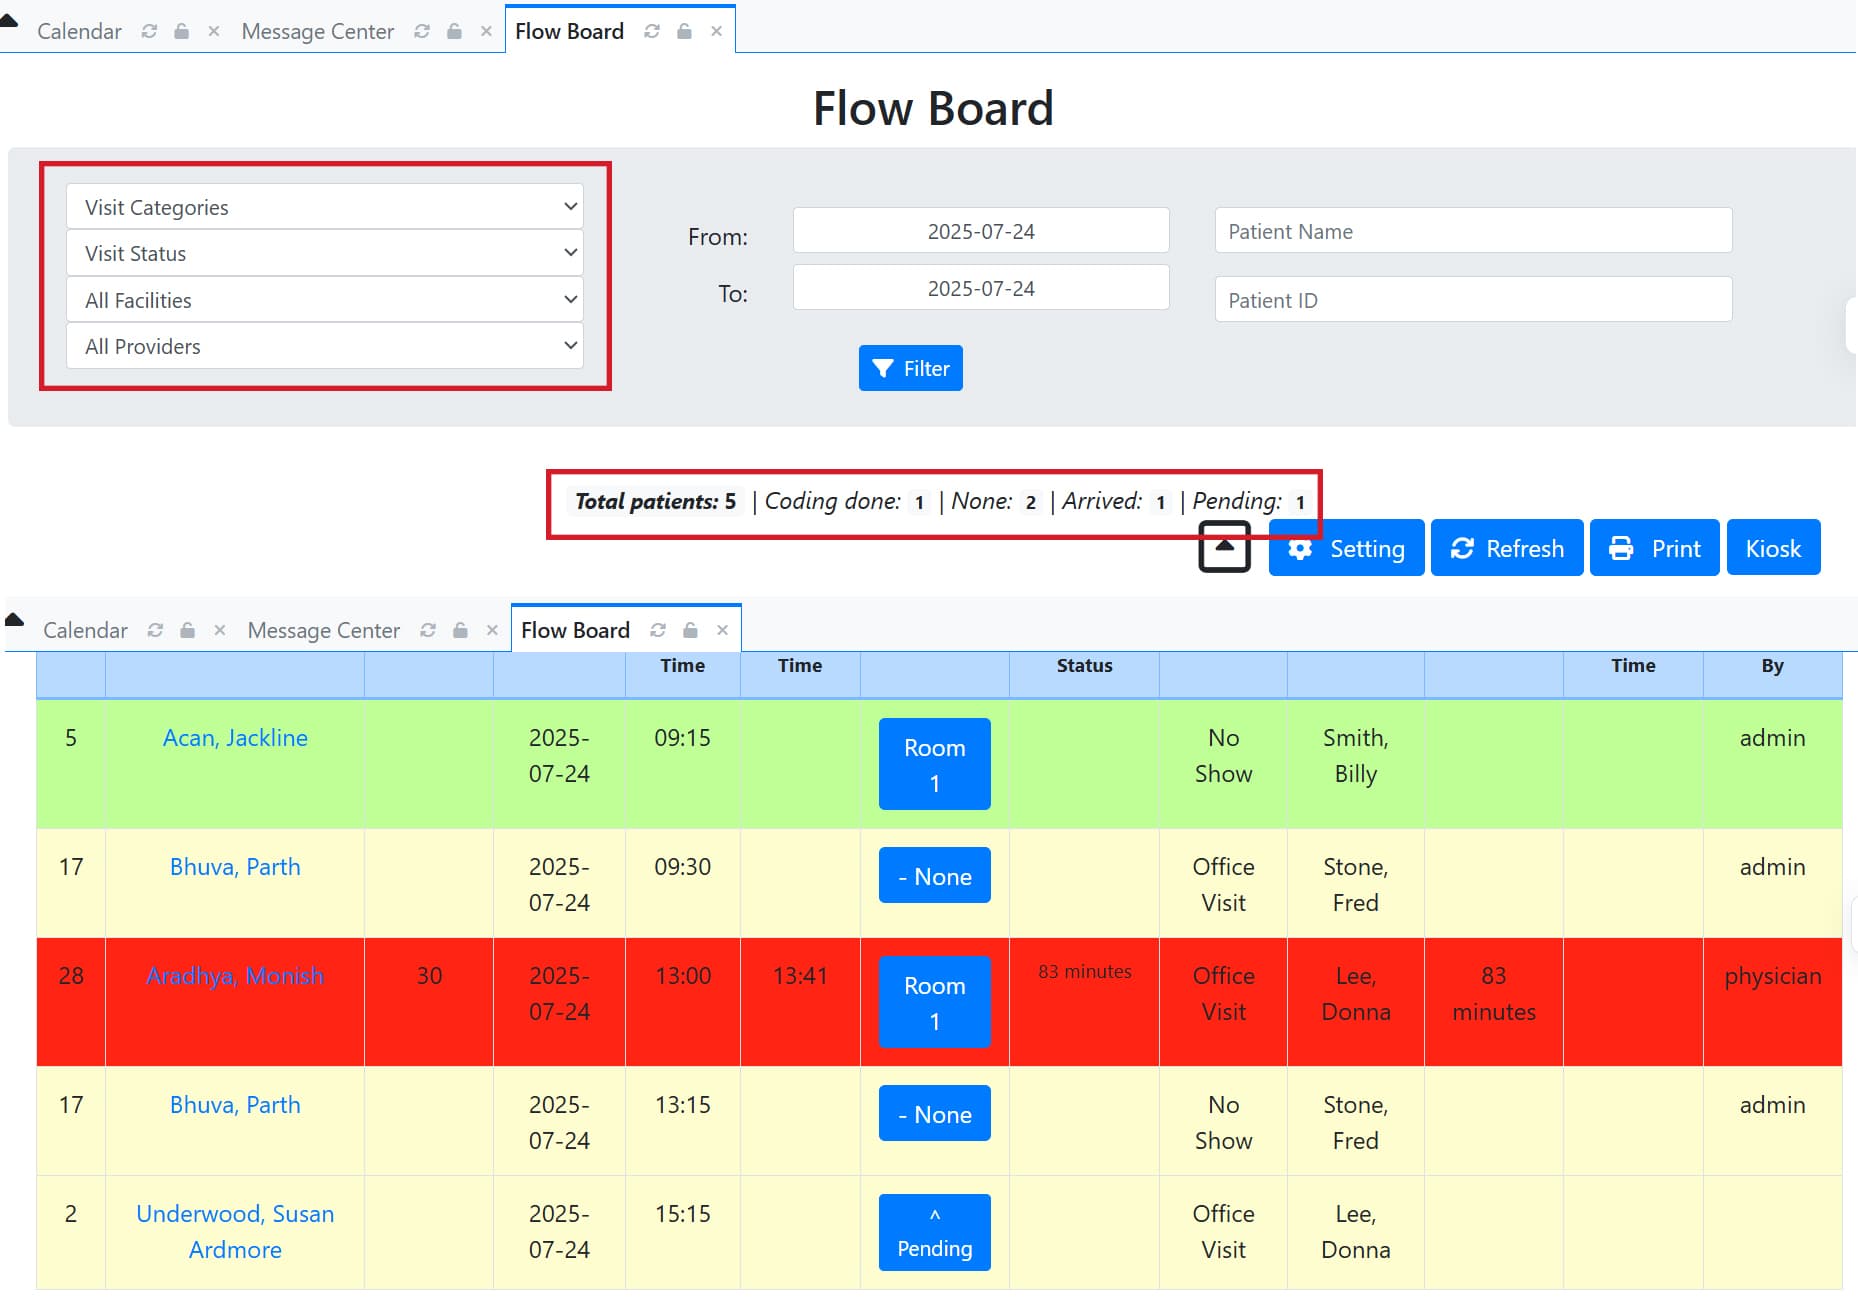This screenshot has width=1858, height=1304.
Task: Print the flow board
Action: tap(1654, 548)
